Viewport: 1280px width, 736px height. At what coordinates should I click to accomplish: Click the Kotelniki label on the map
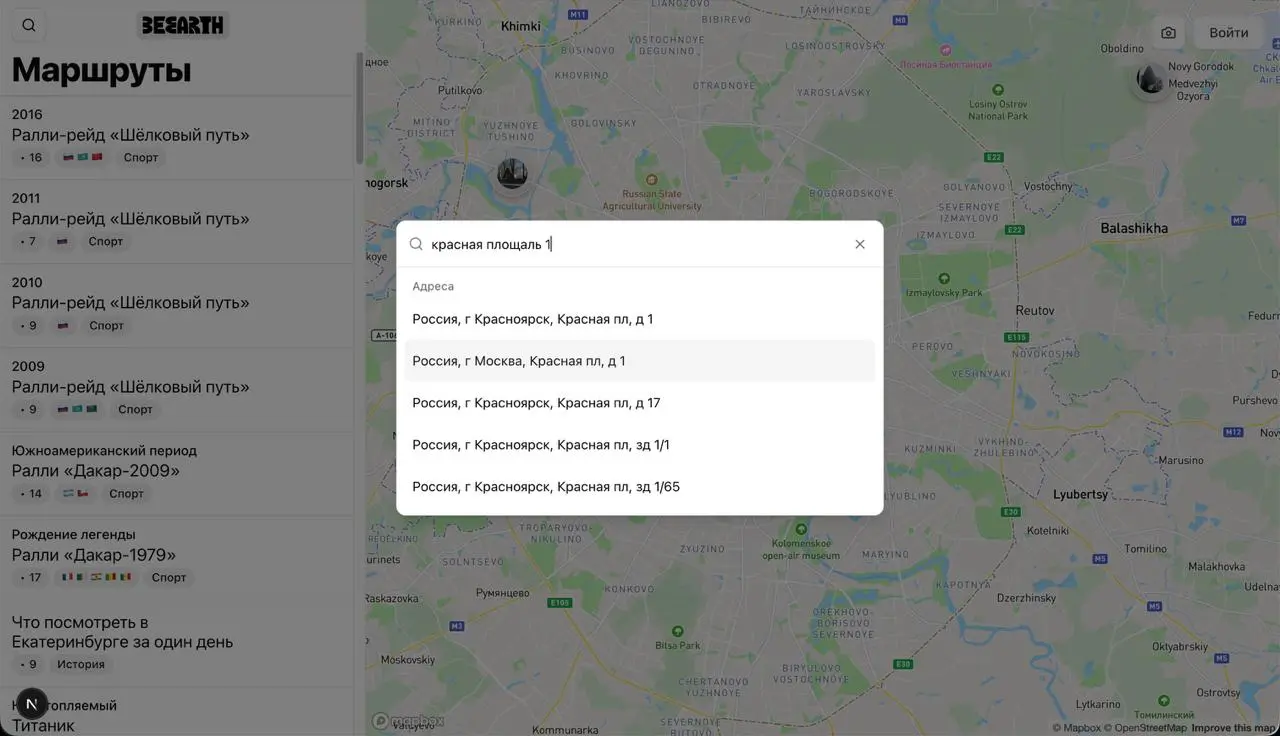point(1048,531)
